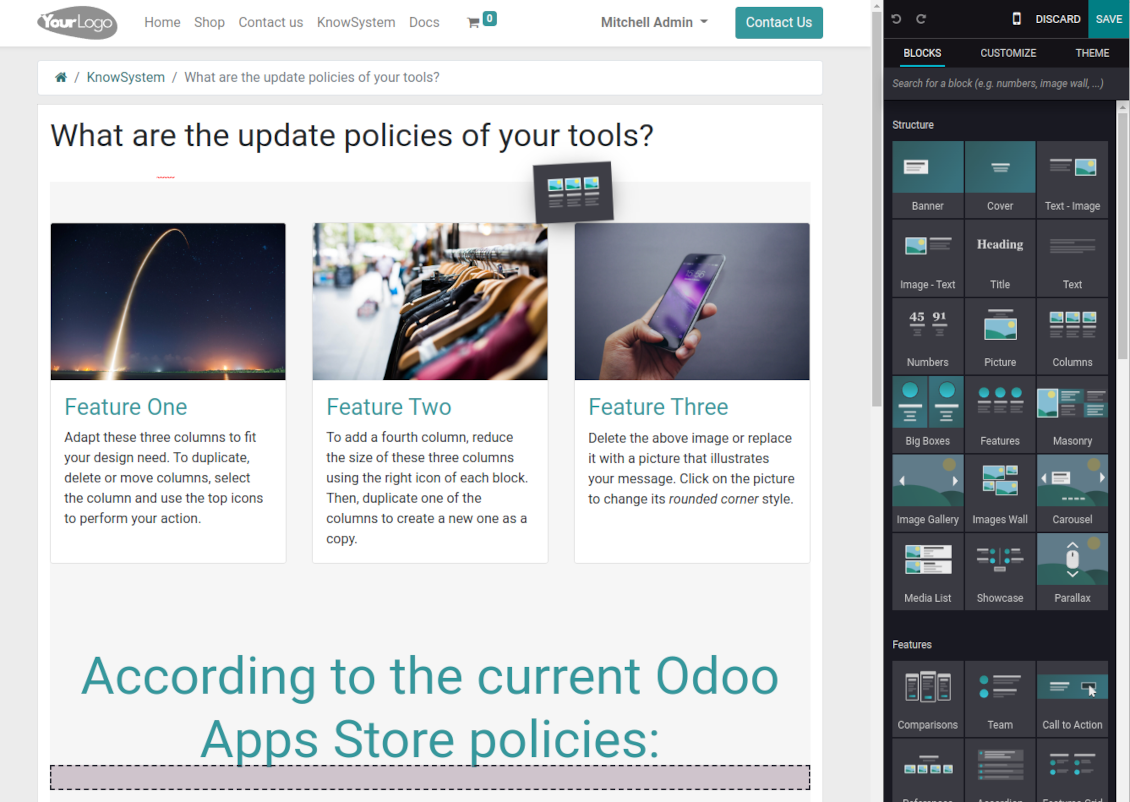The image size is (1130, 802).
Task: Select the Features block
Action: tap(1000, 414)
